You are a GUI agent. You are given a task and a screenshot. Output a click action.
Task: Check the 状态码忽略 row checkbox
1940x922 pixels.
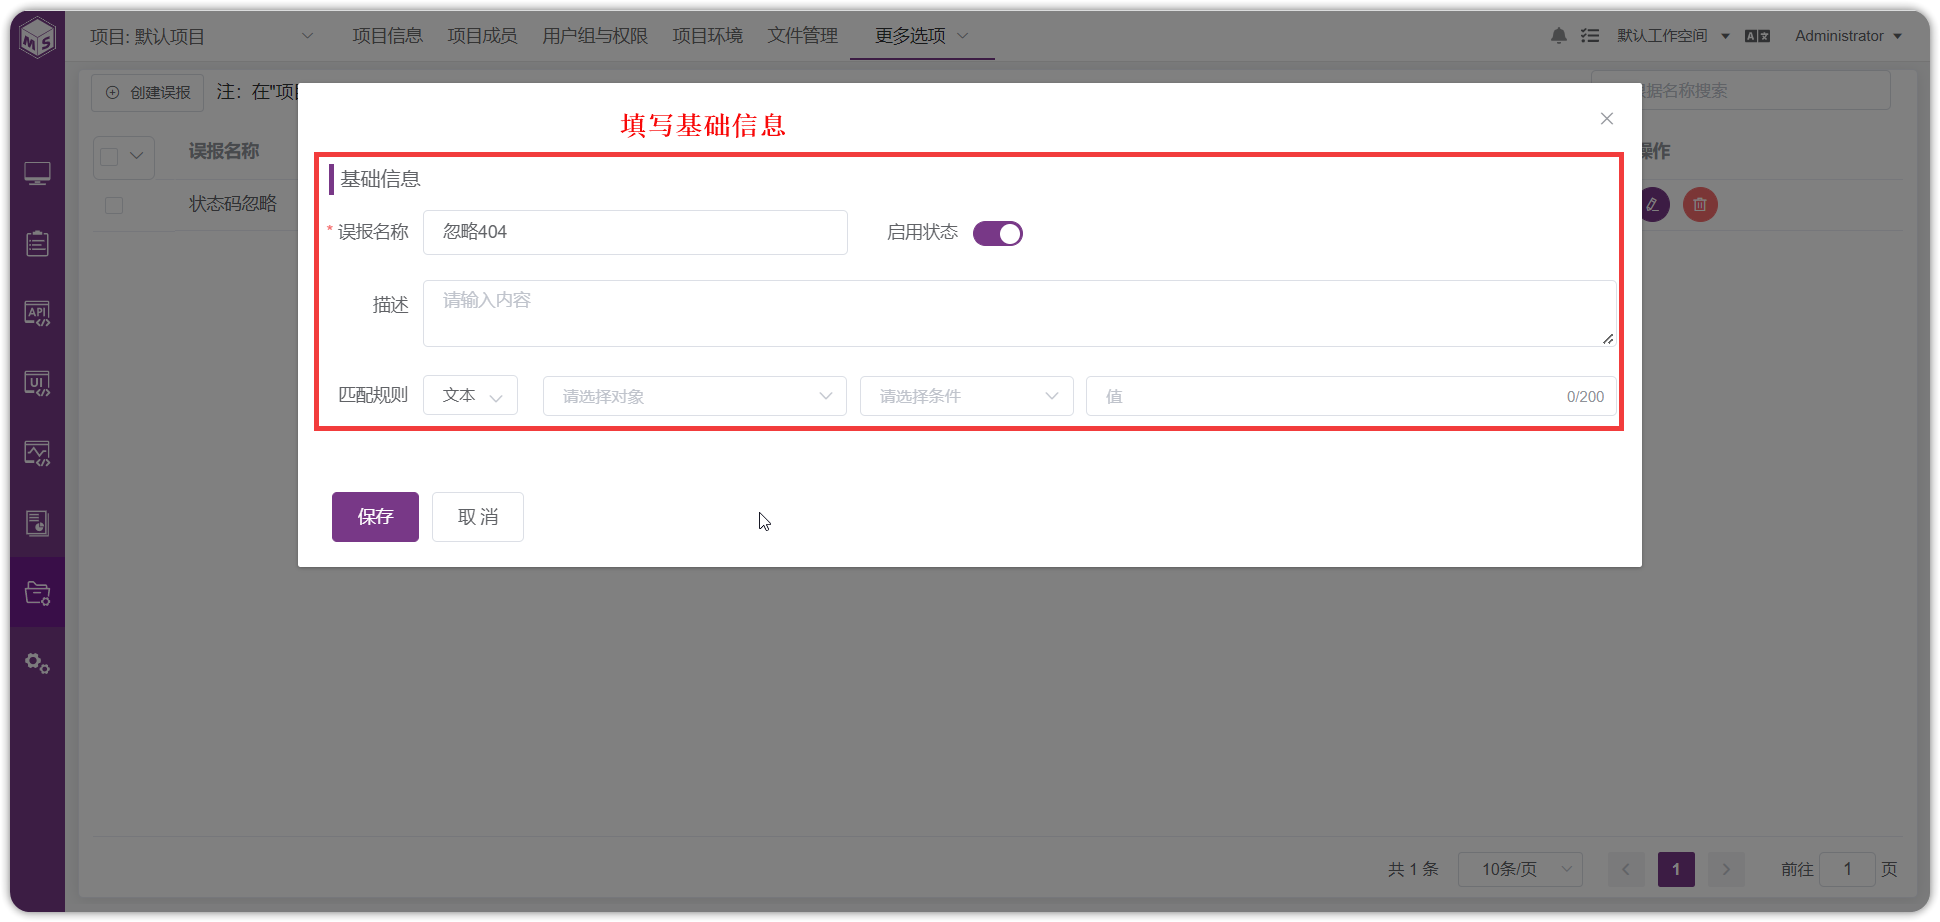[x=114, y=205]
